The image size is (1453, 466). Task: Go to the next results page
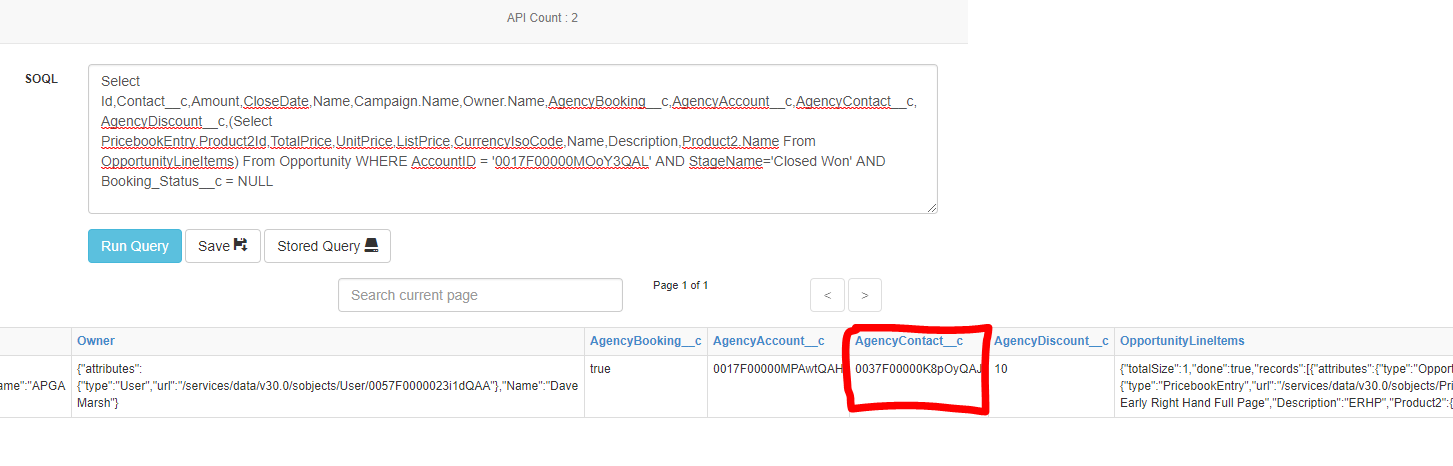pyautogui.click(x=864, y=295)
